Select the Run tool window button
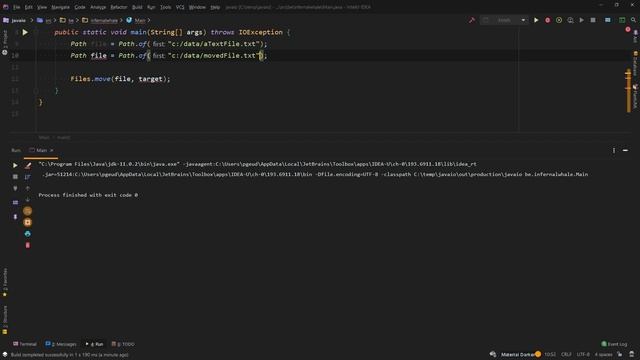This screenshot has width=640, height=360. (94, 344)
